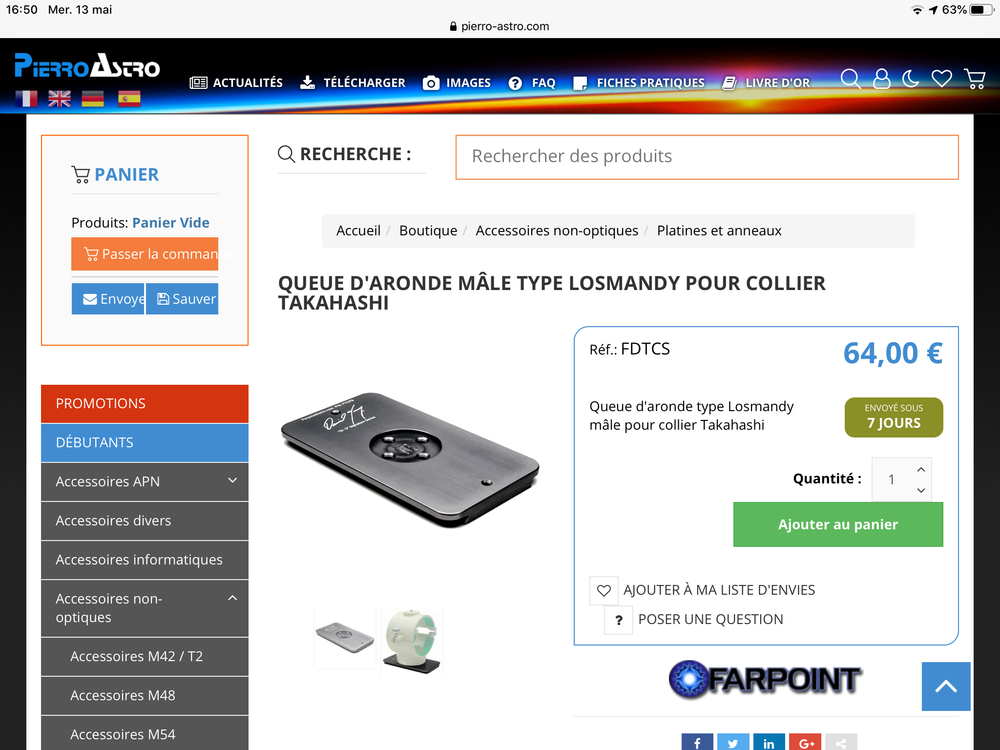Screen dimensions: 1000x750
Task: Click the Ajouter au panier button
Action: [x=838, y=524]
